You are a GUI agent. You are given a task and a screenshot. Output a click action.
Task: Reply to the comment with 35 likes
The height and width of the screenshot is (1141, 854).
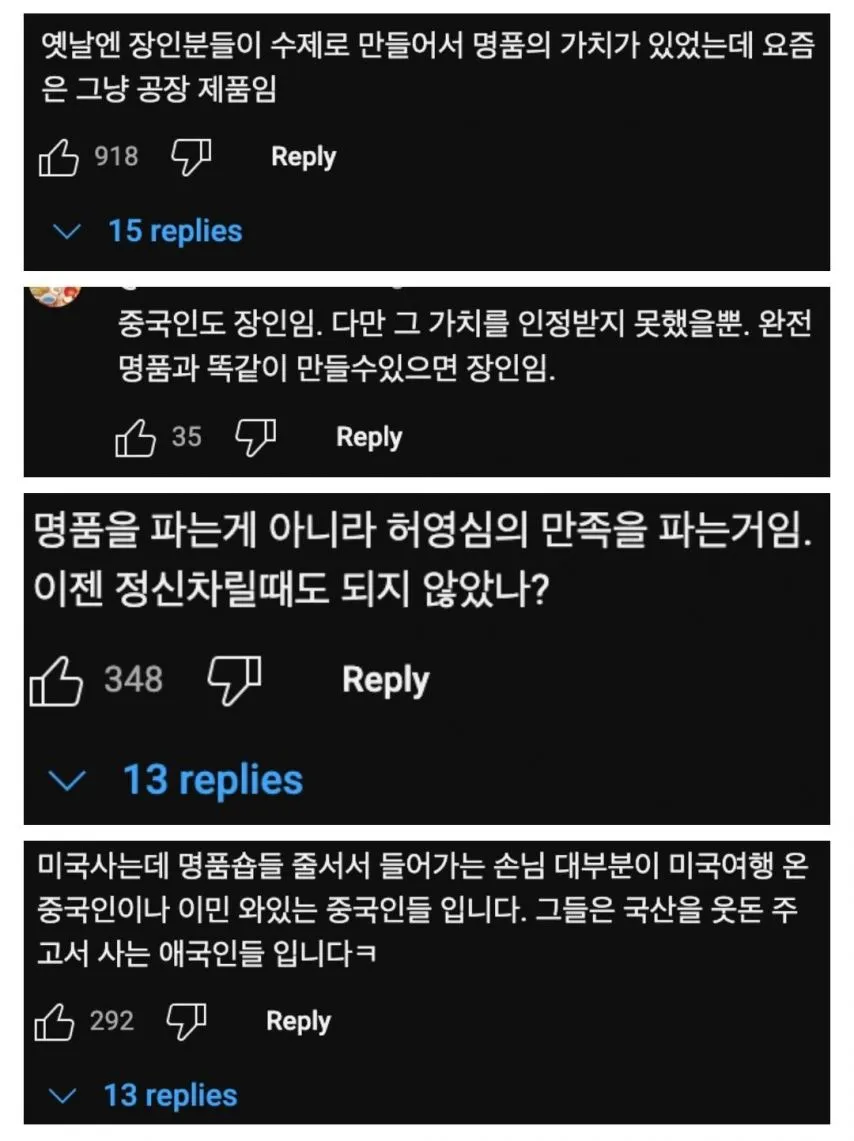369,437
